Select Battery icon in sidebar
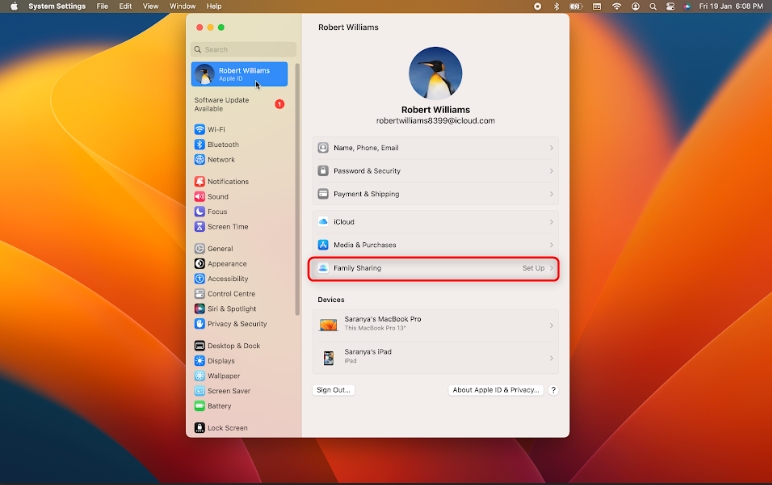The height and width of the screenshot is (485, 772). click(x=199, y=406)
